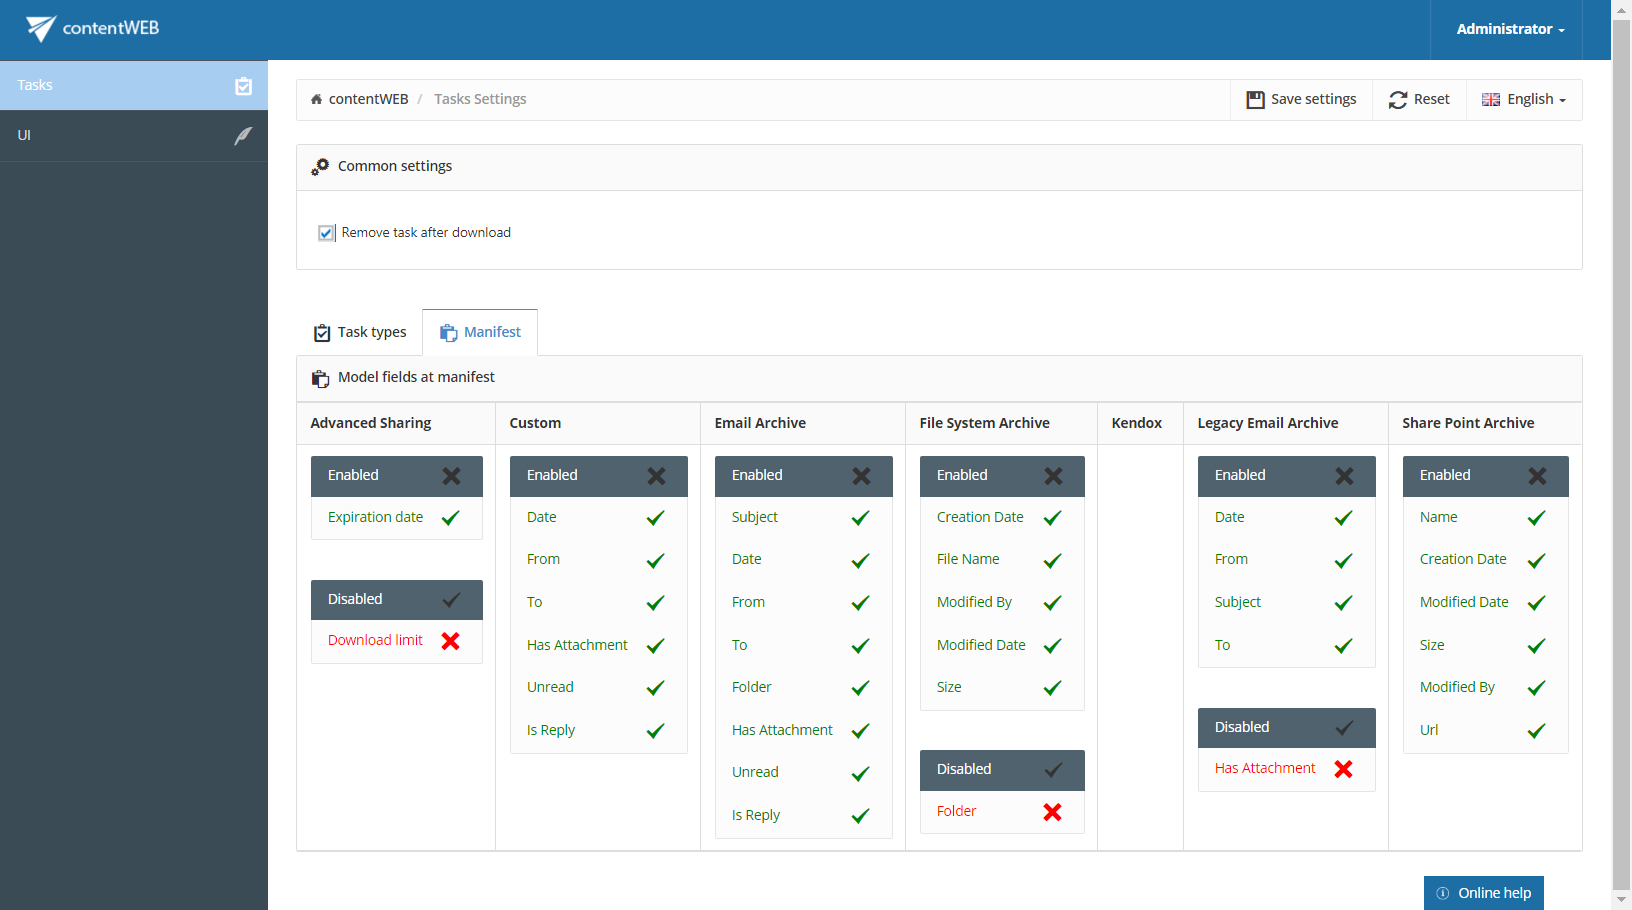Disable all File System Archive enabled fields
The image size is (1632, 910).
[1053, 476]
